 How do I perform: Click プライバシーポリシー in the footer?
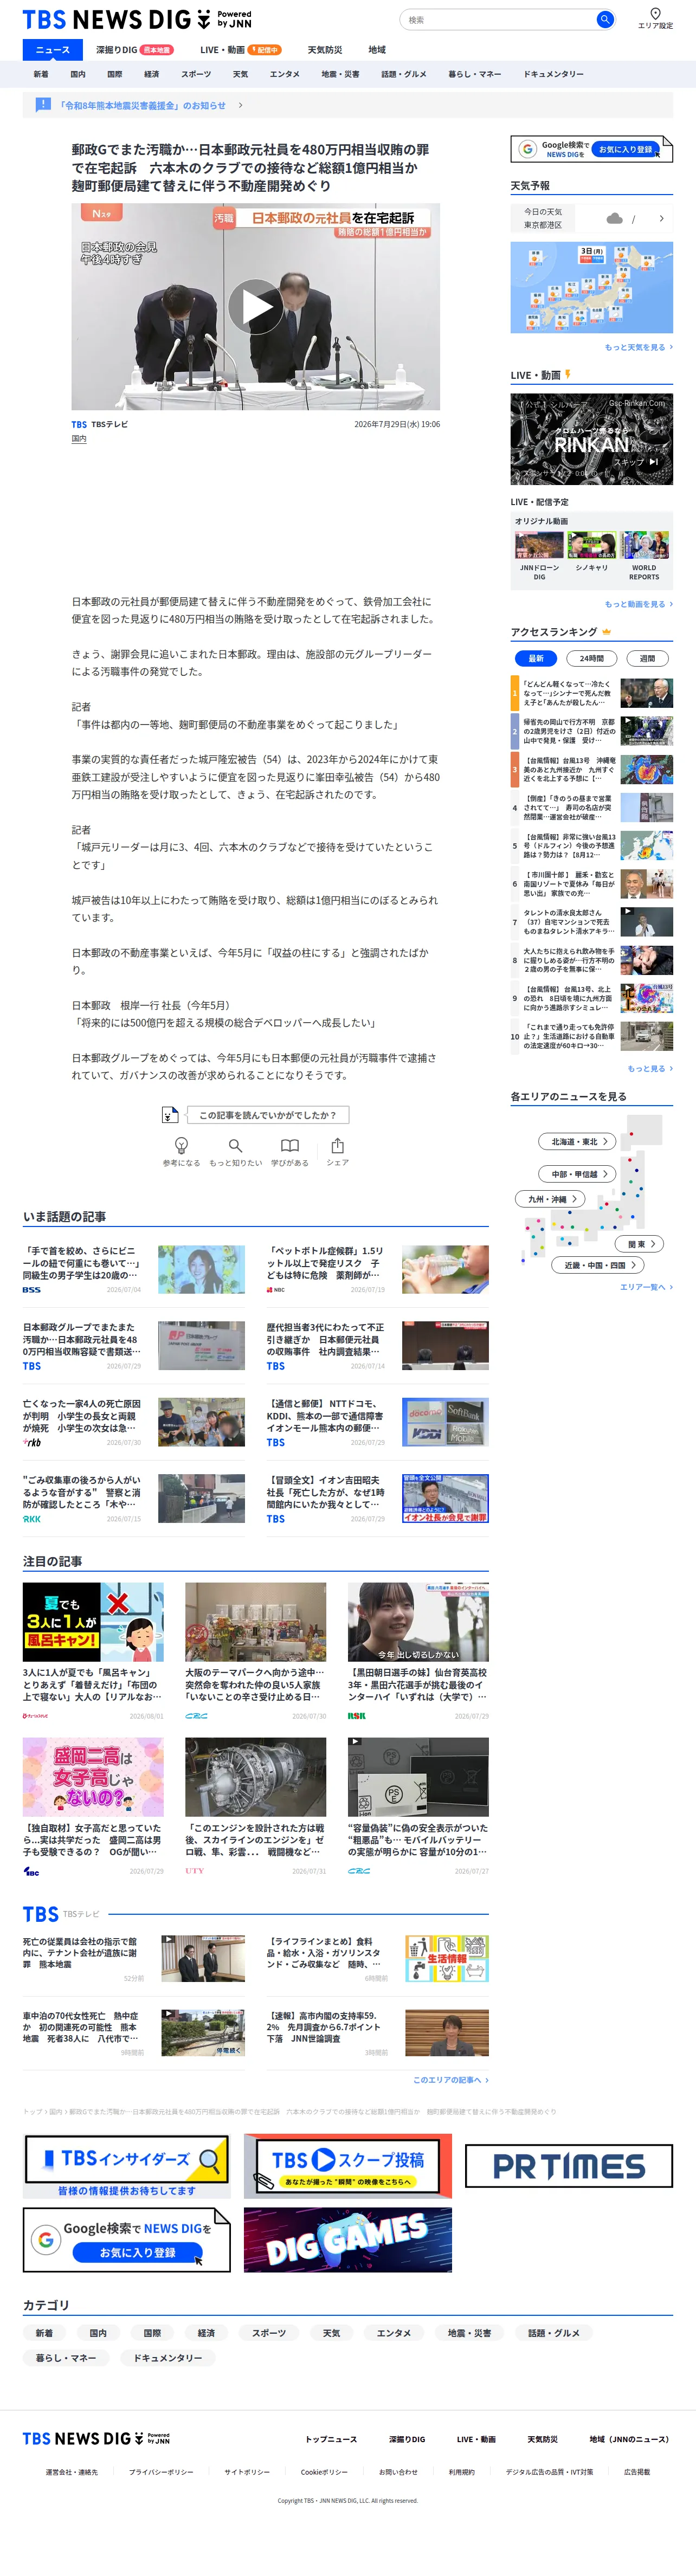[x=161, y=2472]
